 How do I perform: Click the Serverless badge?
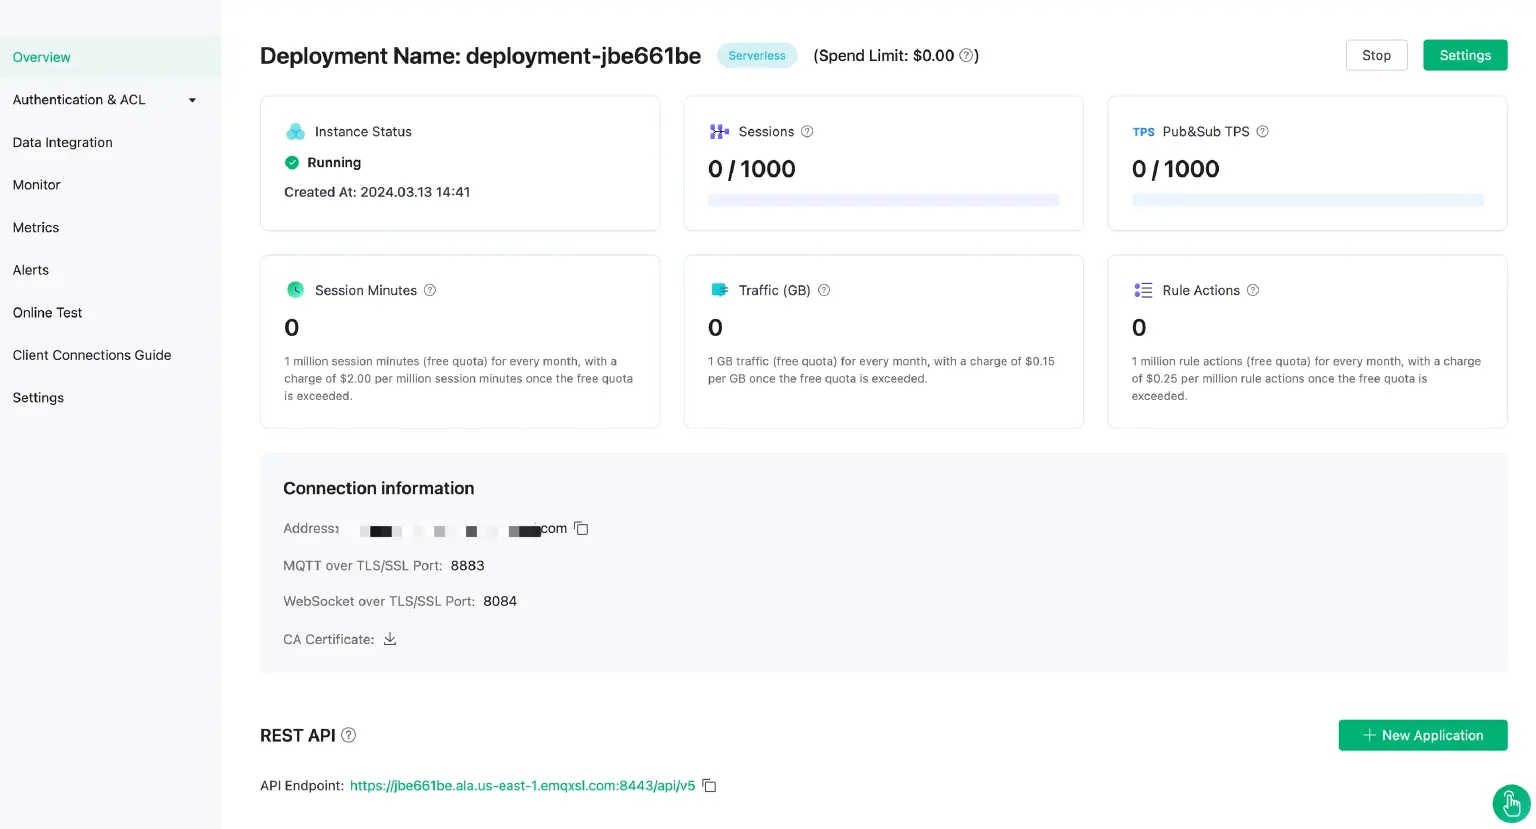pos(757,55)
